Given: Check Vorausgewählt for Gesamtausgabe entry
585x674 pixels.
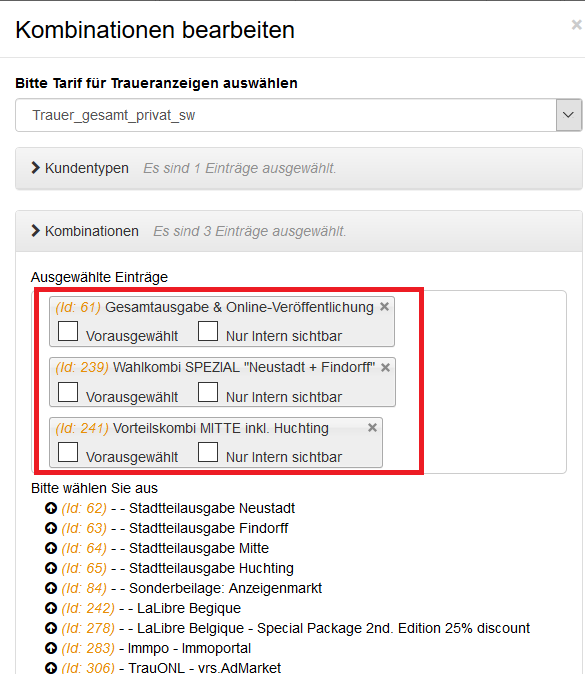Looking at the screenshot, I should [68, 331].
